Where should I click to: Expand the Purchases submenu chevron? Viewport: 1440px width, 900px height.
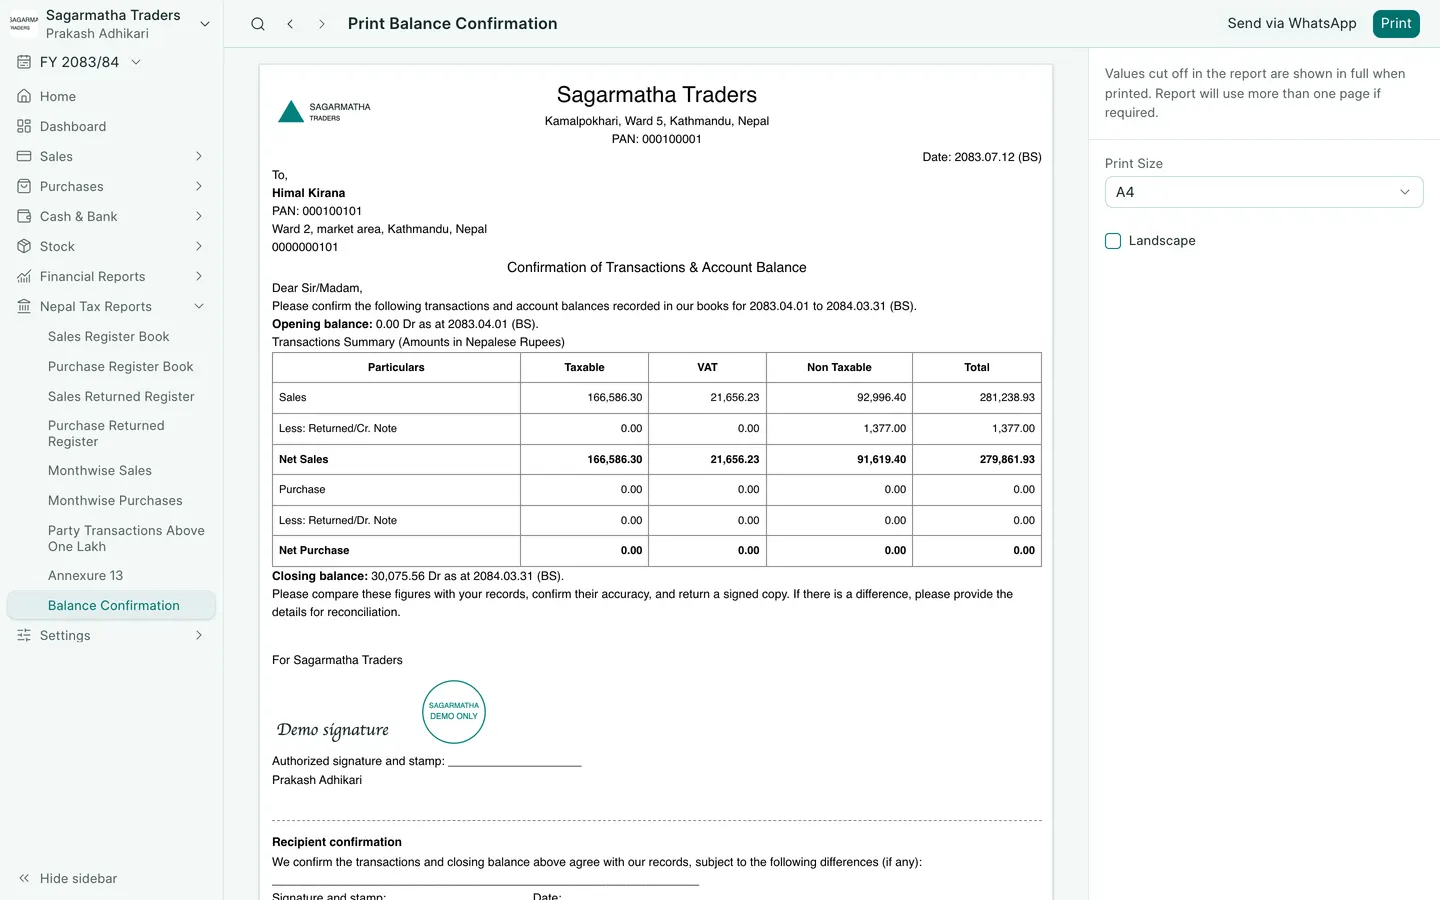point(199,186)
